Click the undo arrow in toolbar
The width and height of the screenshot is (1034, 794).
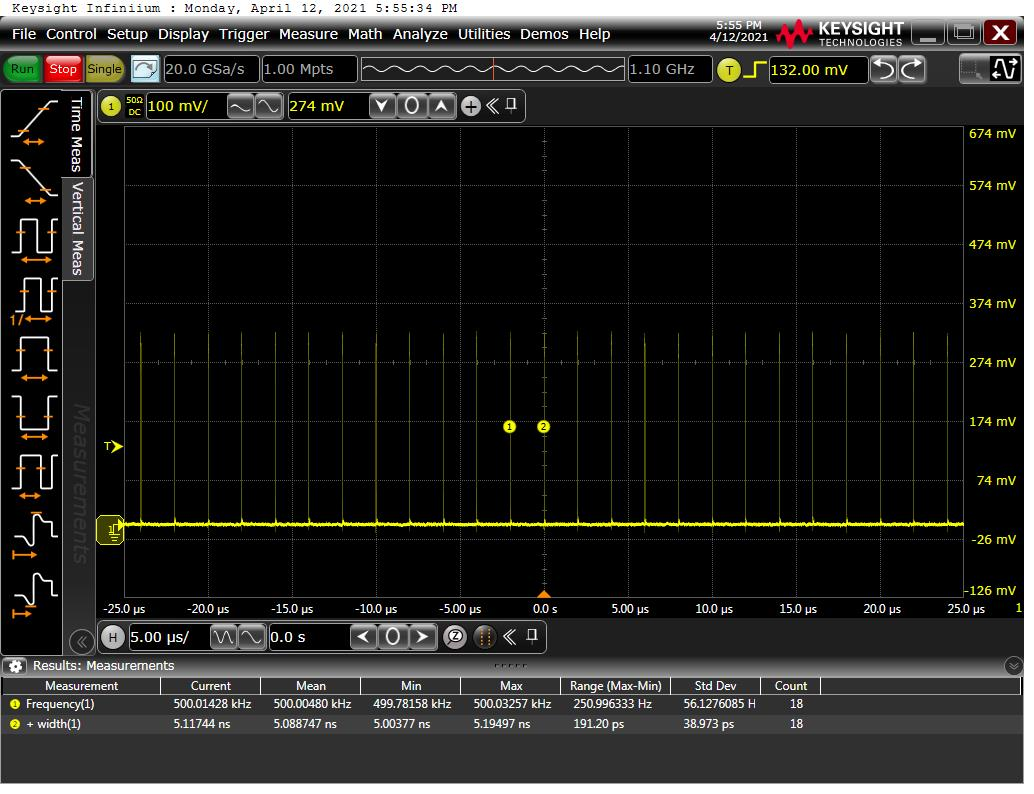tap(883, 69)
